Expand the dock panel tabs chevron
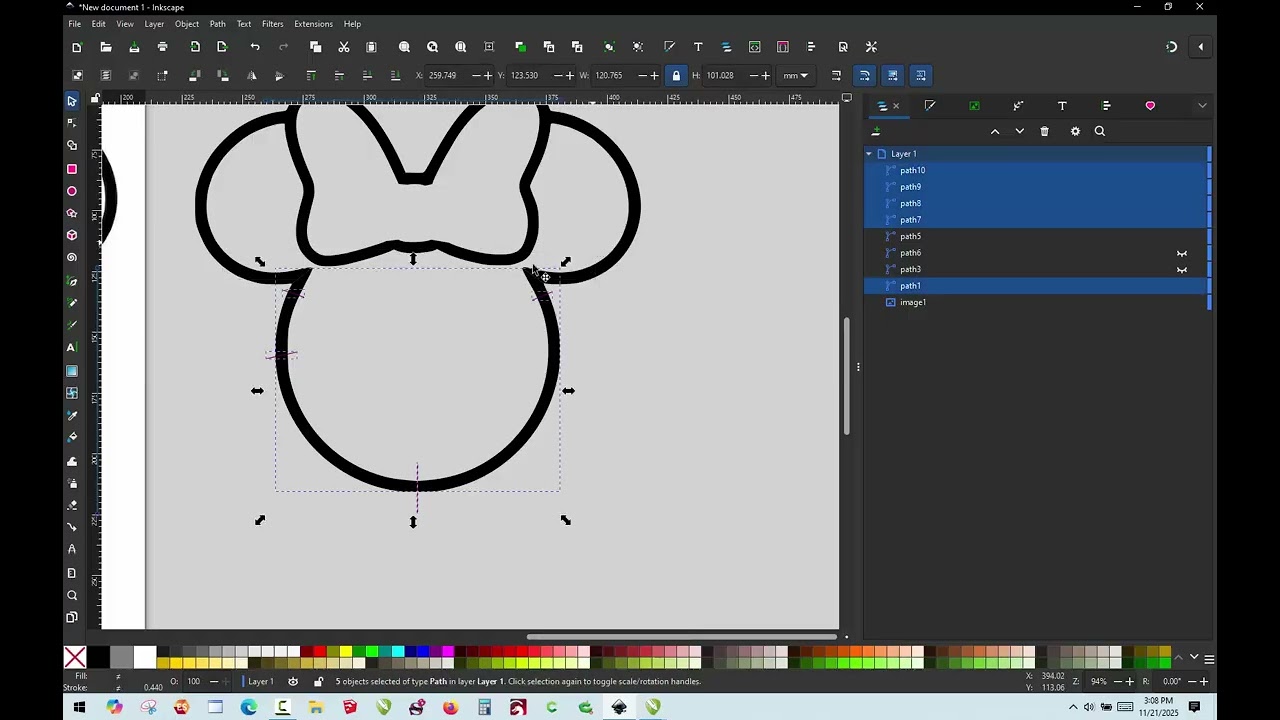The height and width of the screenshot is (720, 1280). (1202, 106)
